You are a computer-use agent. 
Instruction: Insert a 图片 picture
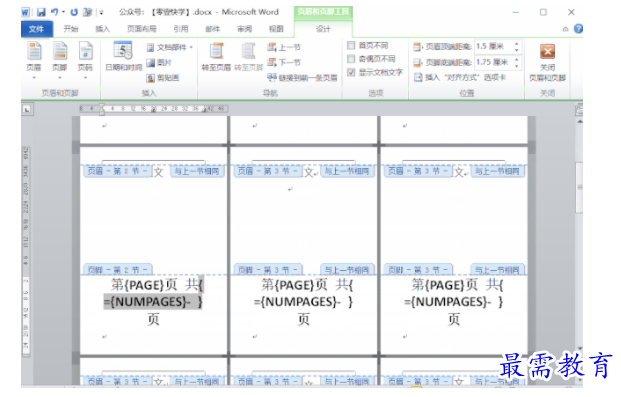pos(159,63)
